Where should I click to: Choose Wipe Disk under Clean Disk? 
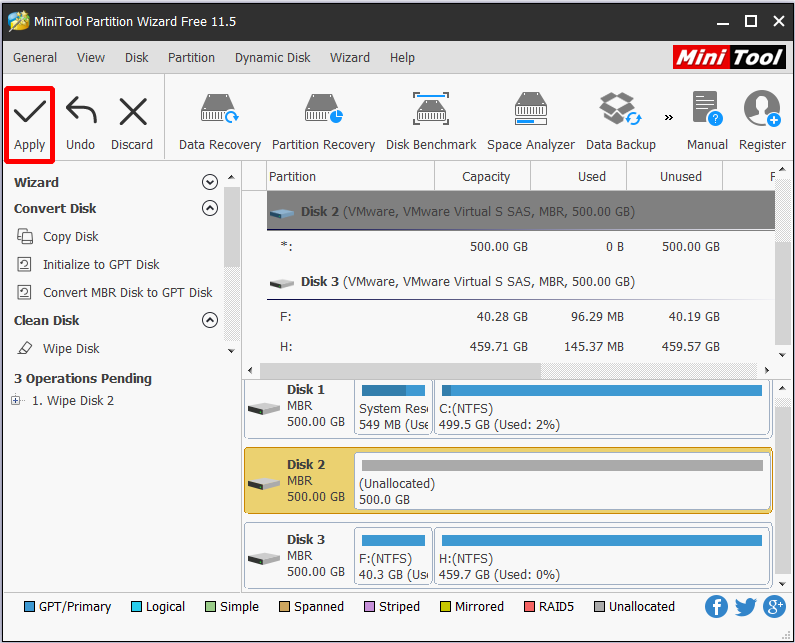click(x=71, y=349)
